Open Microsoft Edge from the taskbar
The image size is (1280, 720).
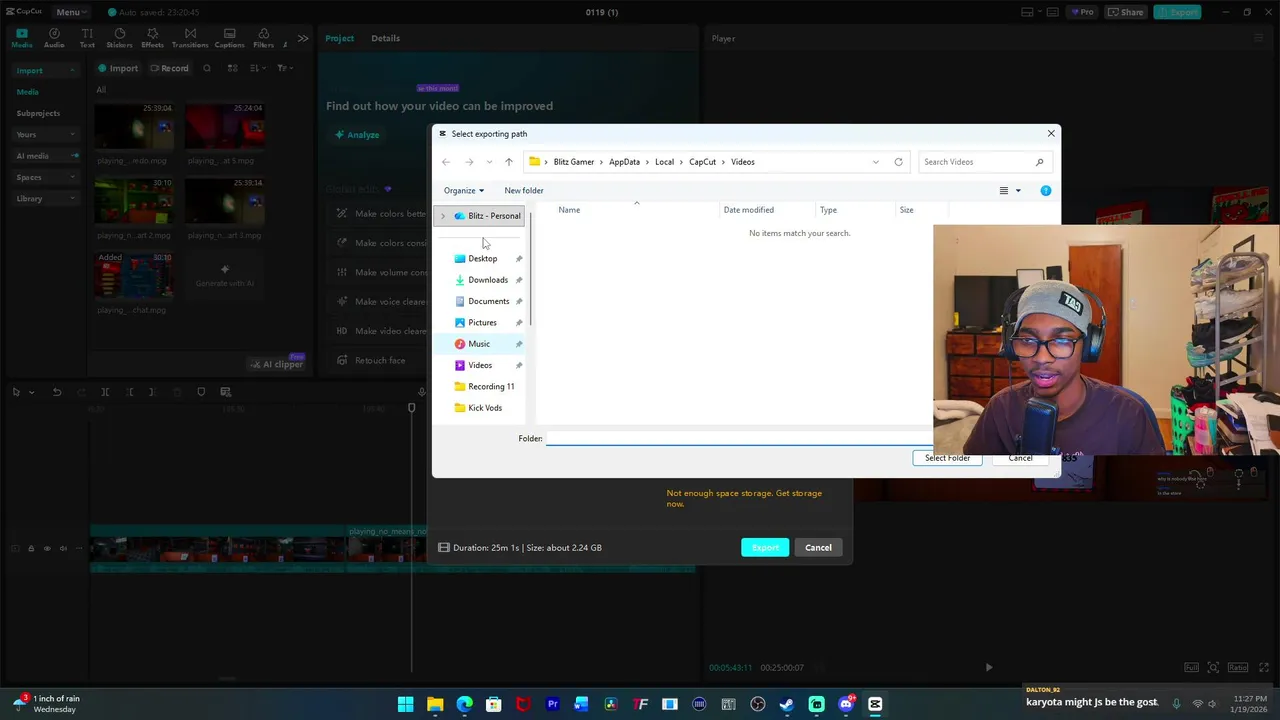[x=464, y=704]
